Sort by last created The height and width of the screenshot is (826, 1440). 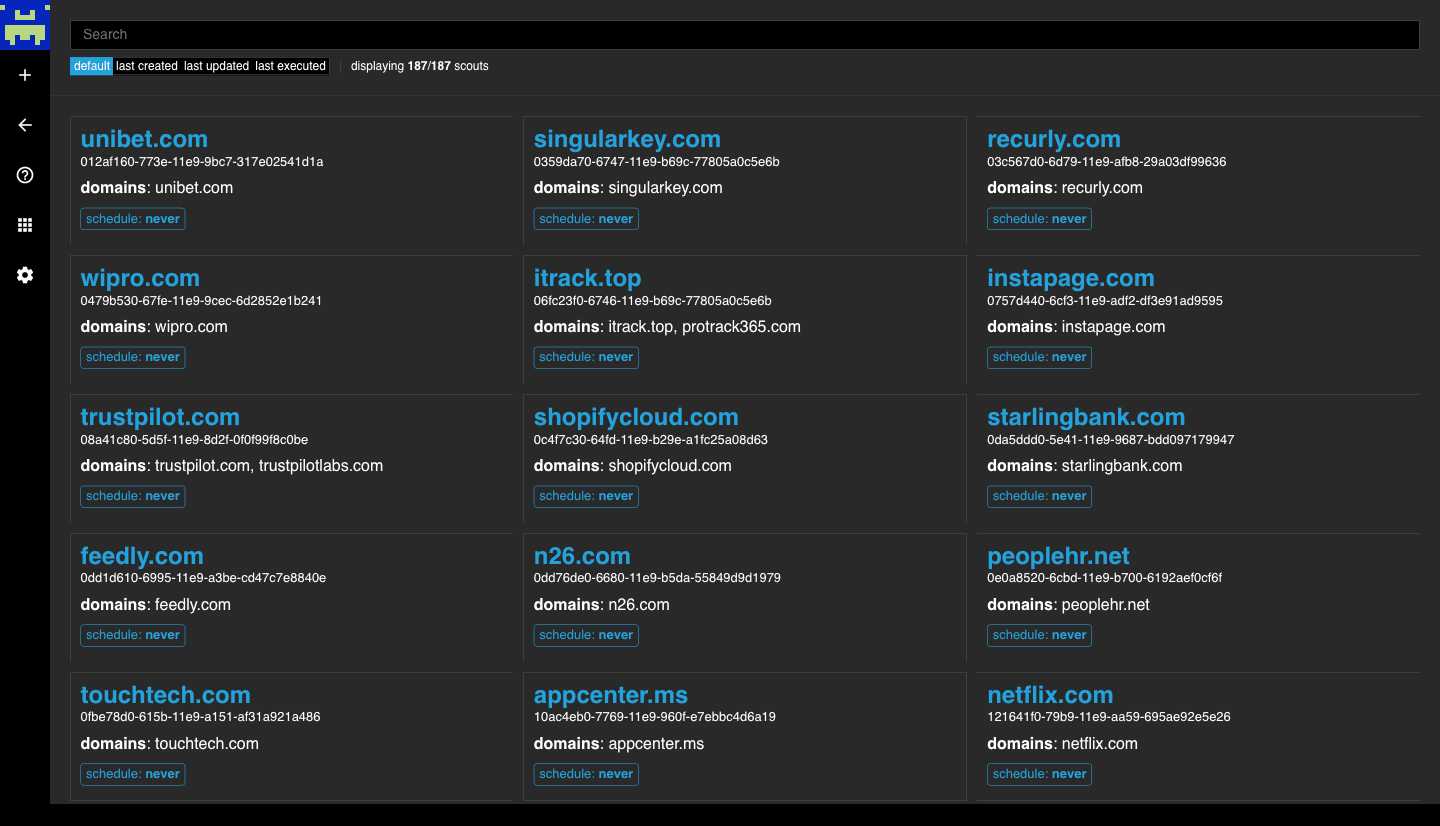pyautogui.click(x=147, y=66)
